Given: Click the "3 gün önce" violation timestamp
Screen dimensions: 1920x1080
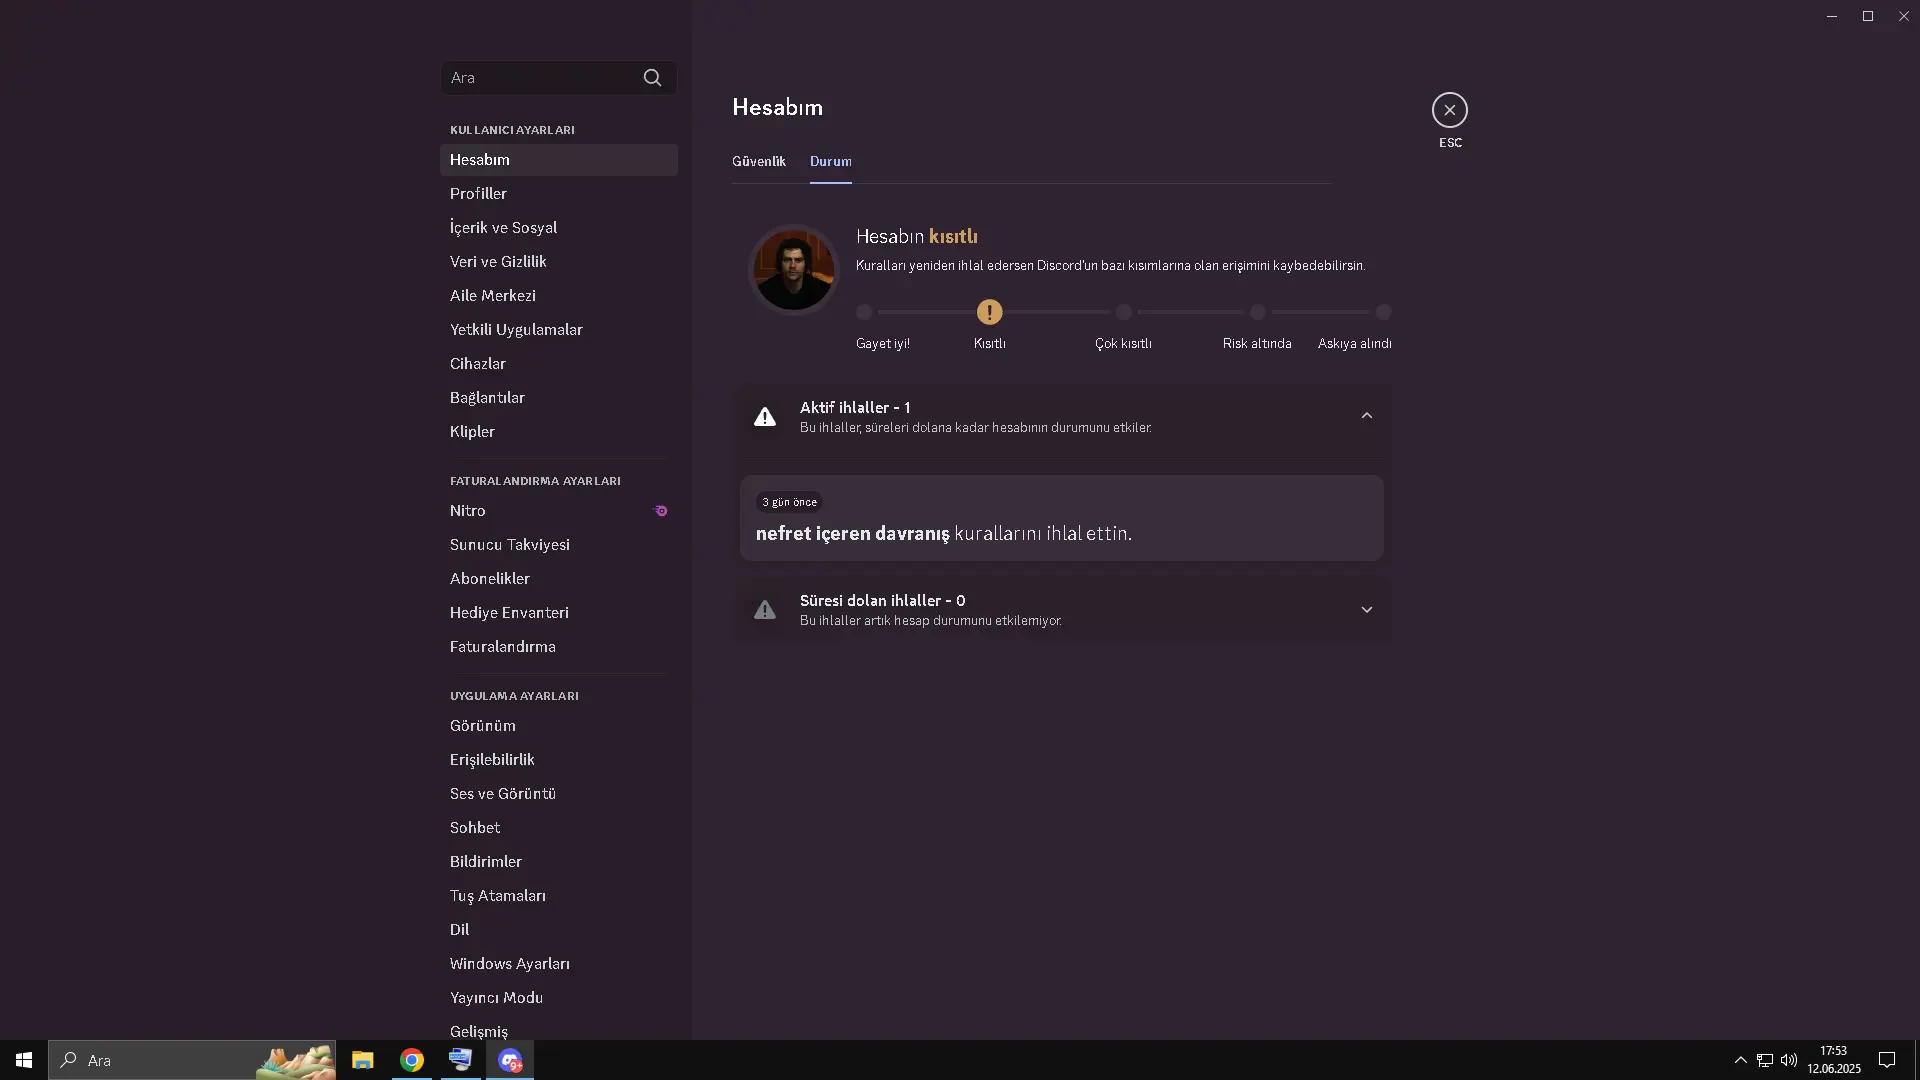Looking at the screenshot, I should [790, 502].
